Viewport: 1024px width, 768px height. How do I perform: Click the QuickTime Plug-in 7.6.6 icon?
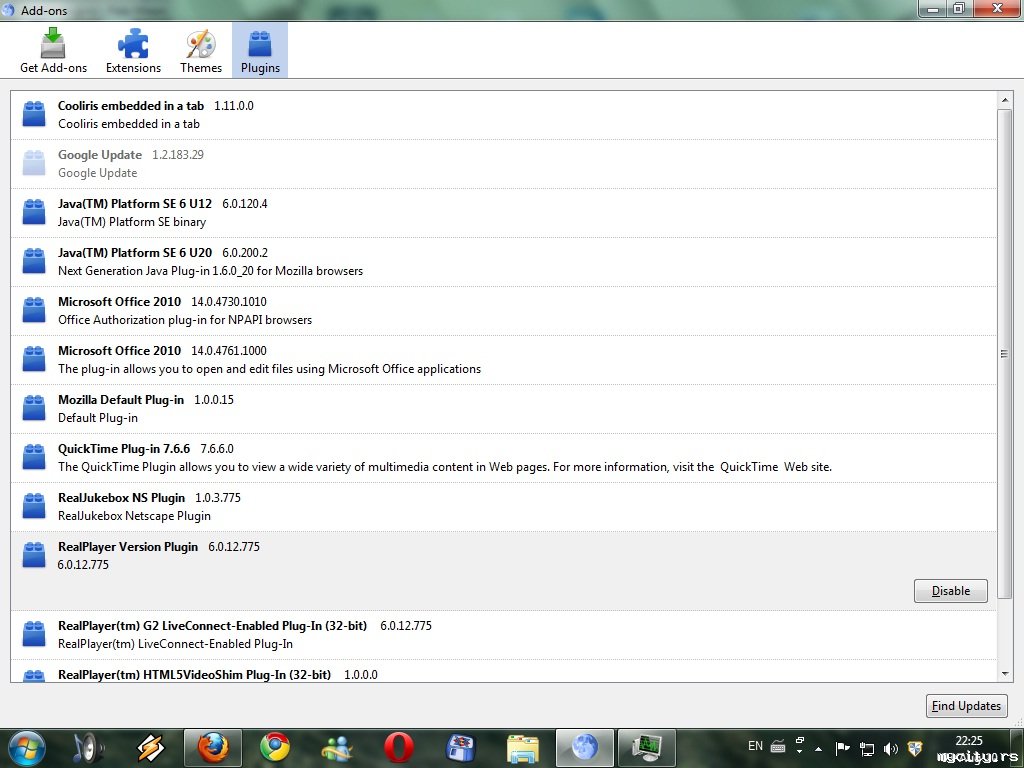tap(34, 457)
